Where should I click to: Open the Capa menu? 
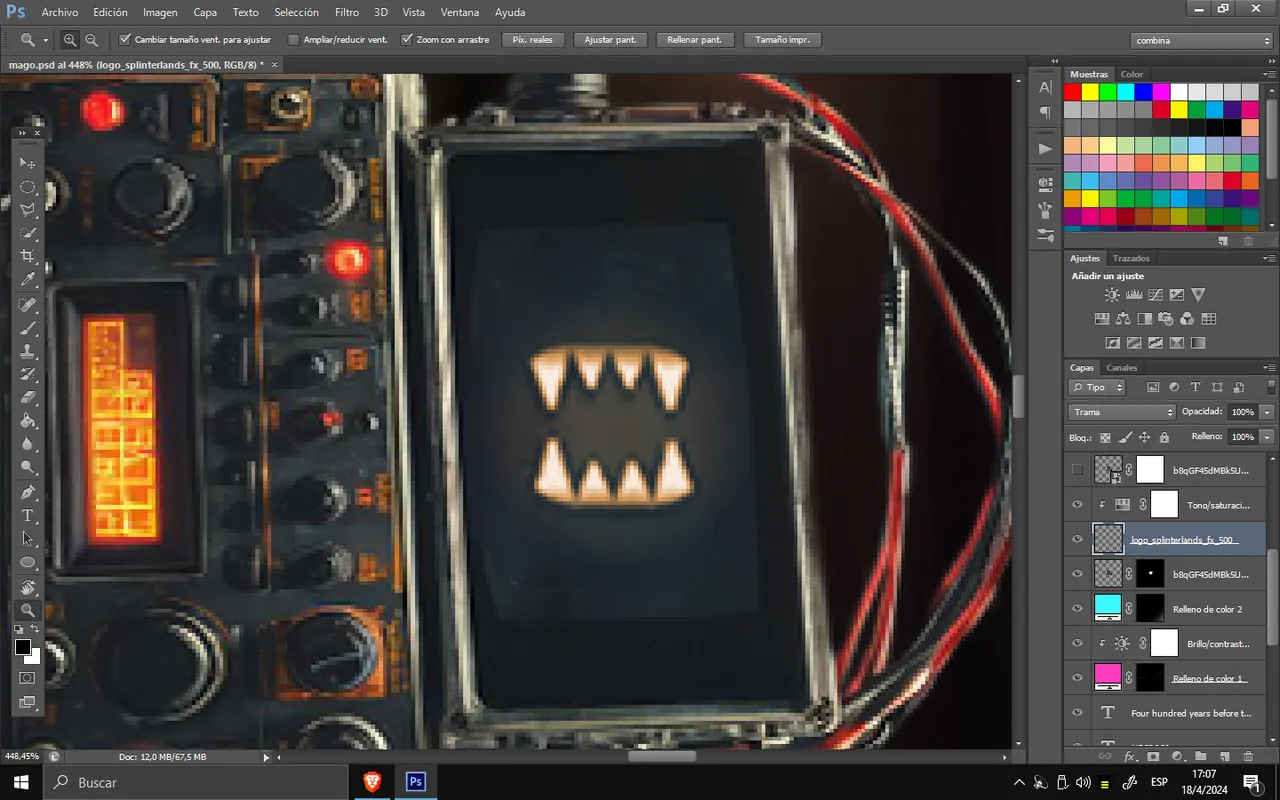[x=205, y=12]
